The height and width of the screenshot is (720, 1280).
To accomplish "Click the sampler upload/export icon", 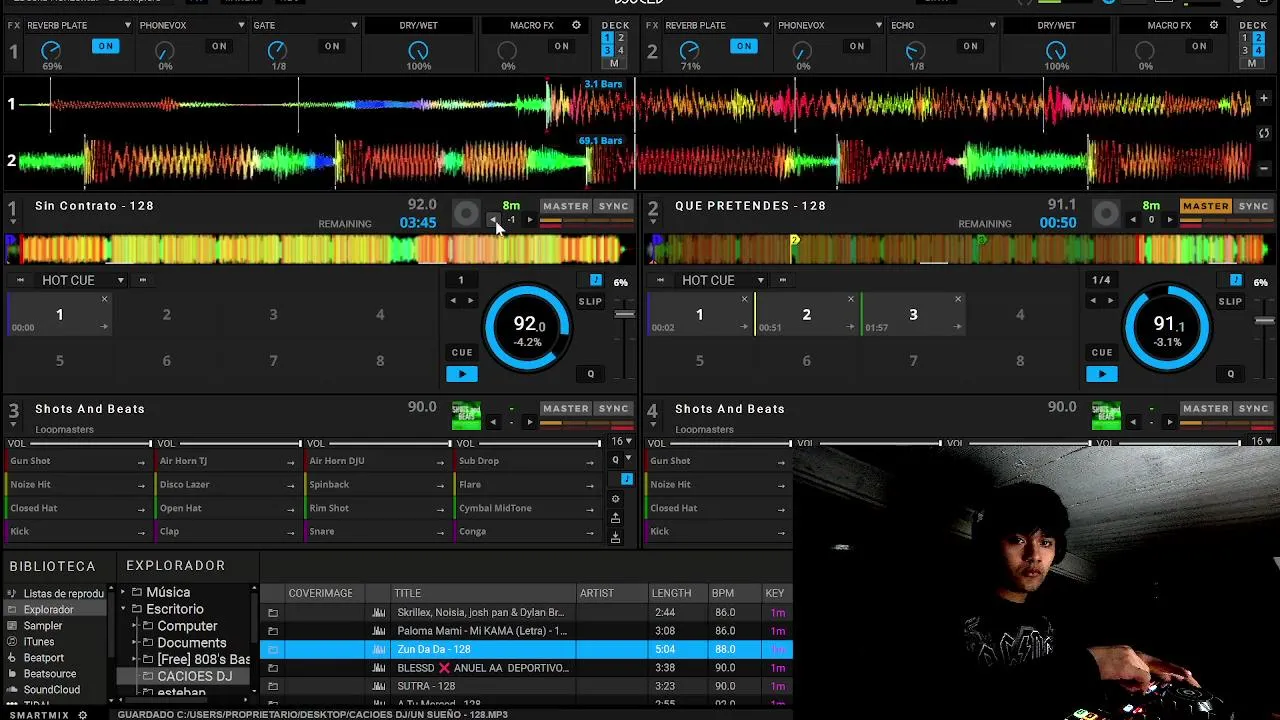I will pos(615,518).
